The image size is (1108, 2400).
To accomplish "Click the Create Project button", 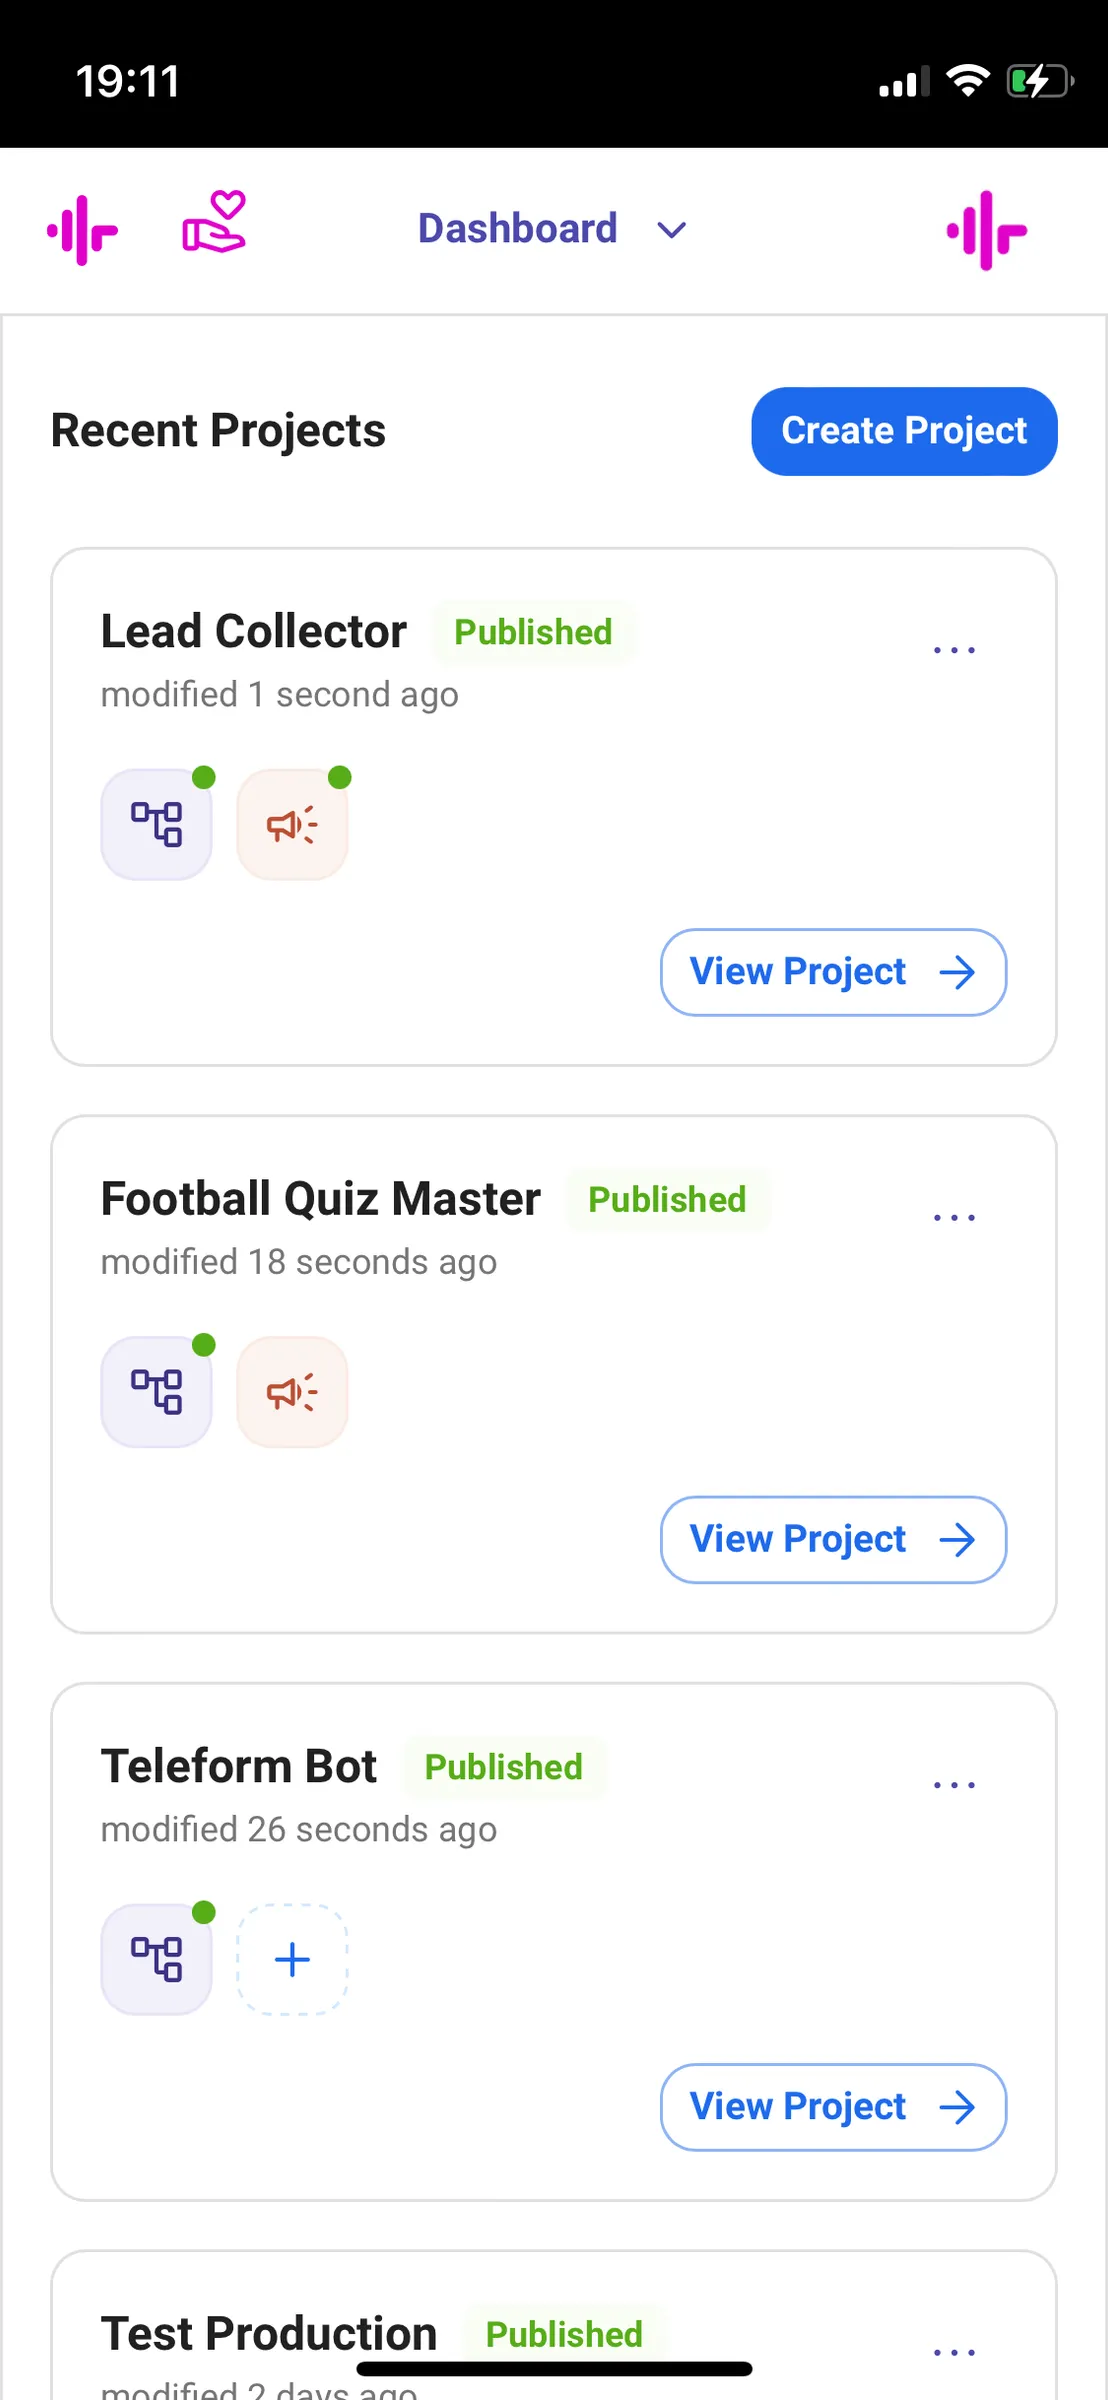I will pyautogui.click(x=904, y=431).
